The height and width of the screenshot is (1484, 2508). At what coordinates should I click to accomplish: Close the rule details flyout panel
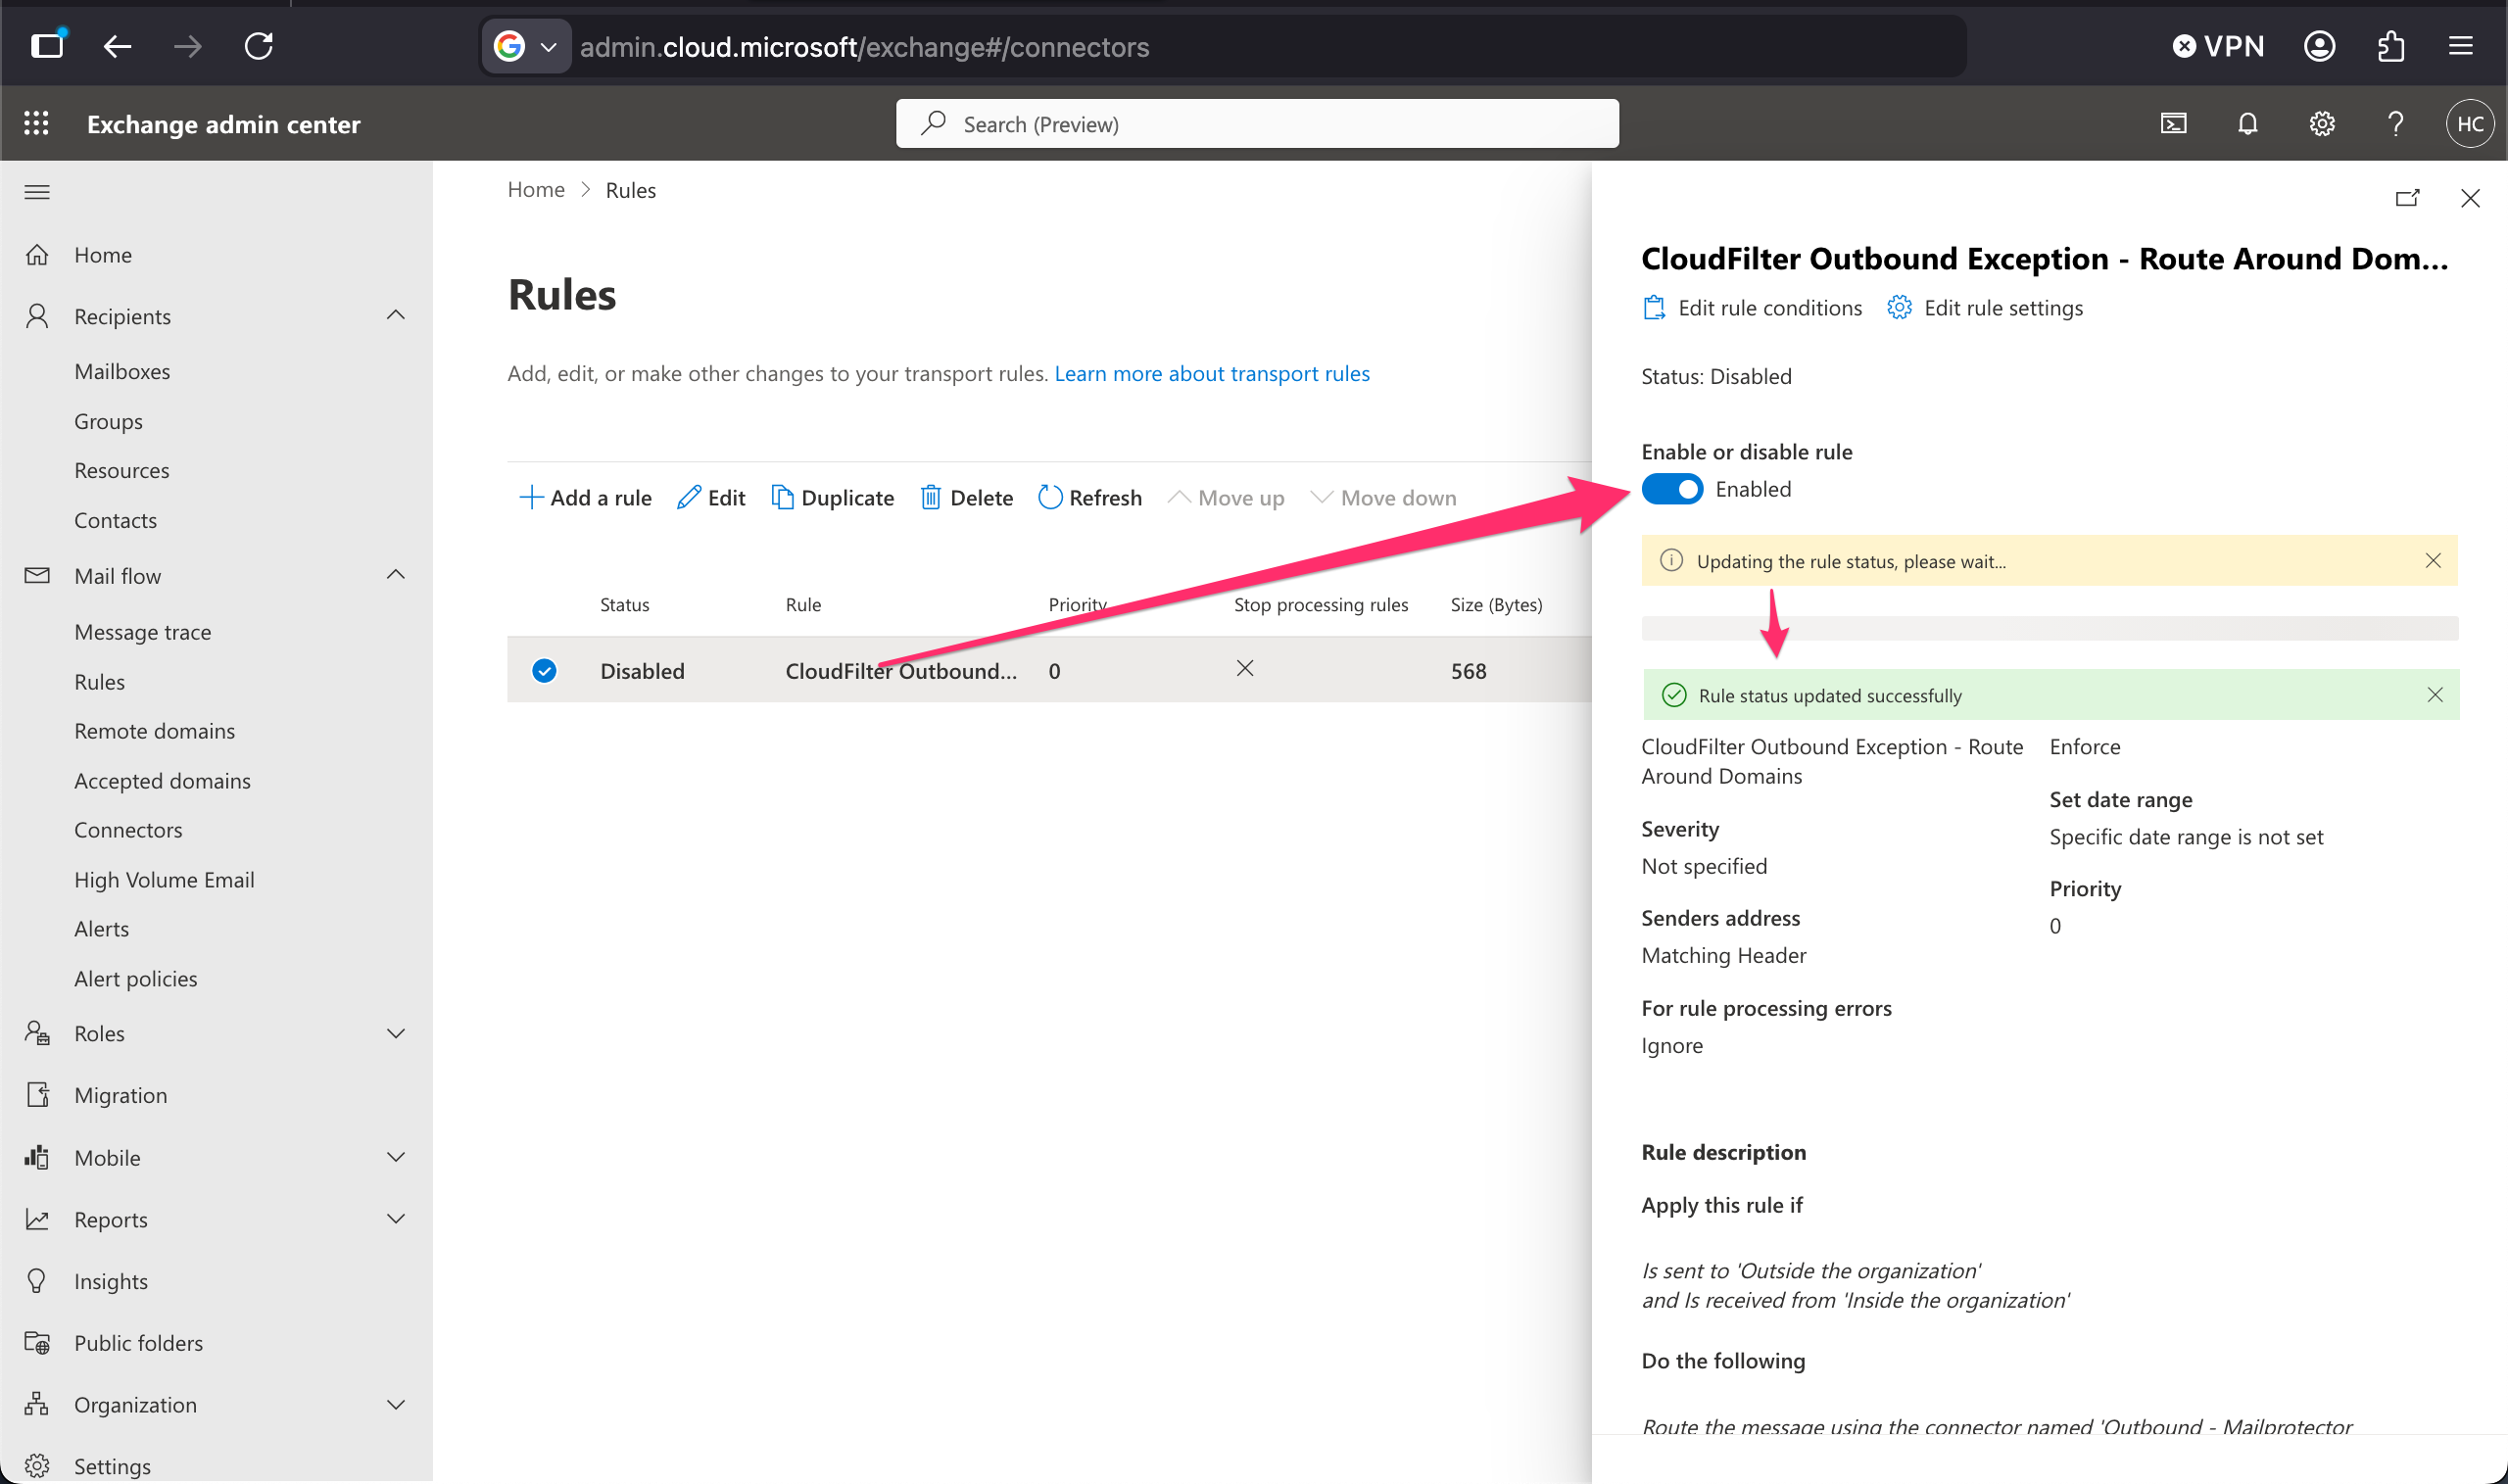point(2470,198)
